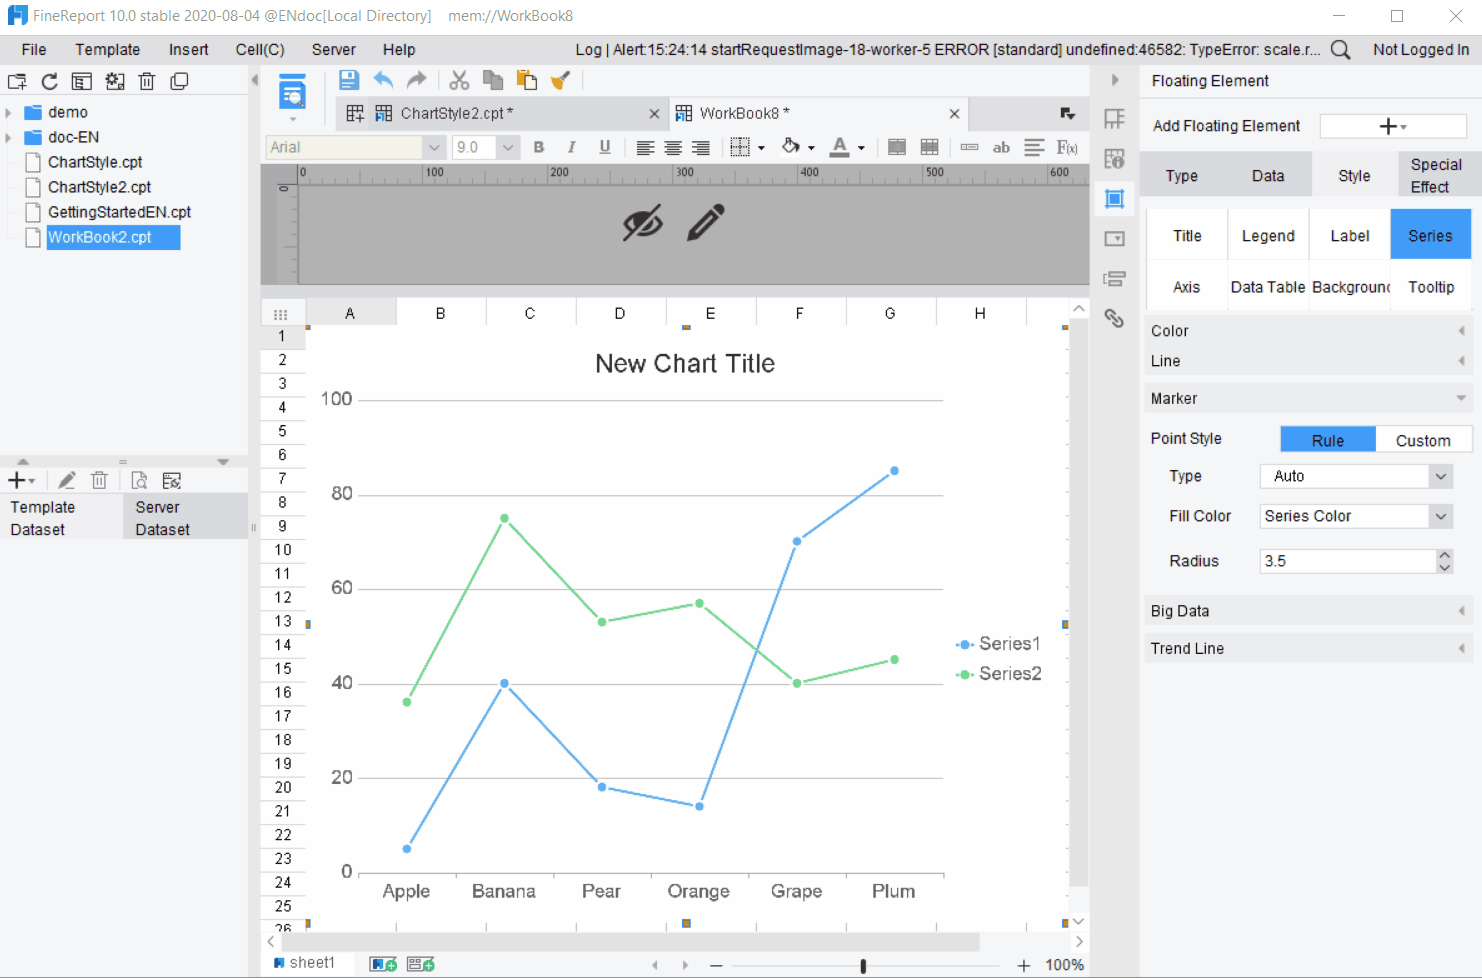Delete the selected template with trash icon
Viewport: 1482px width, 978px height.
point(147,82)
